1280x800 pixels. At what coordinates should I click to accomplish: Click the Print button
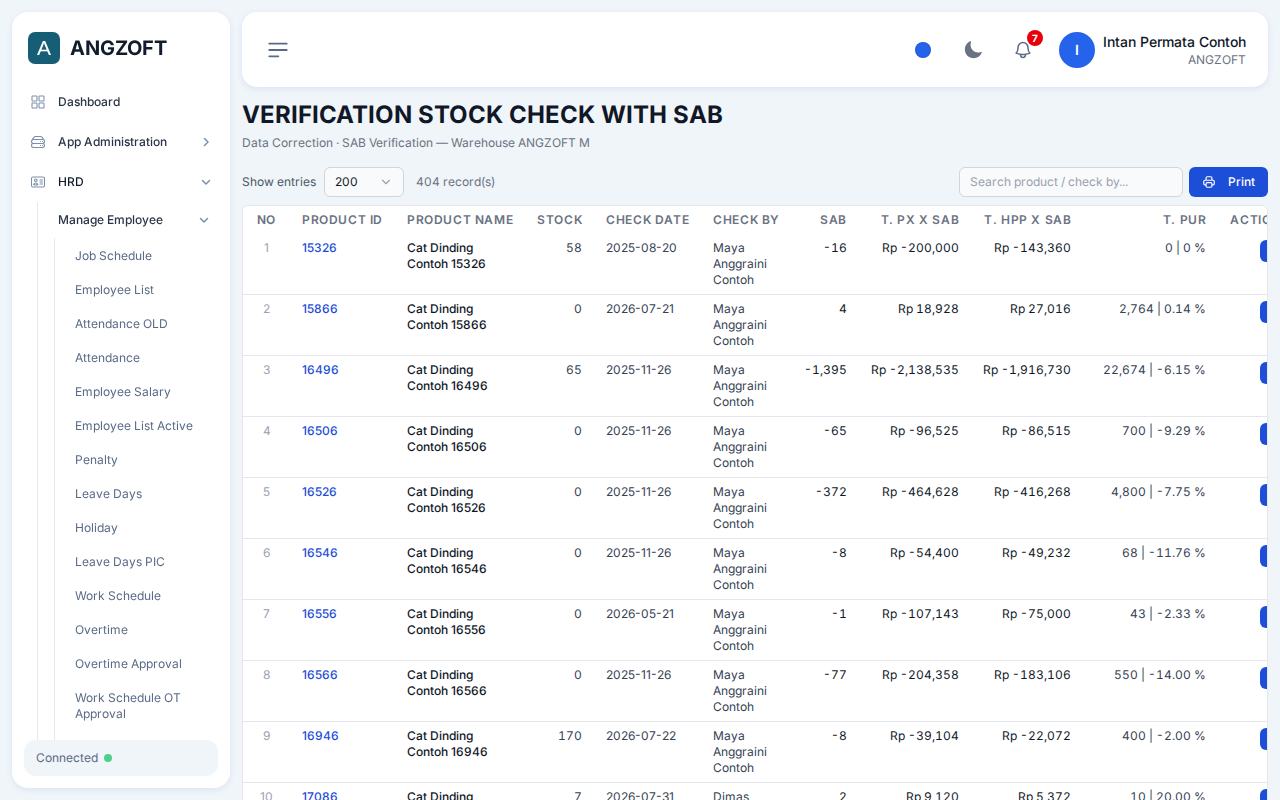pyautogui.click(x=1228, y=182)
